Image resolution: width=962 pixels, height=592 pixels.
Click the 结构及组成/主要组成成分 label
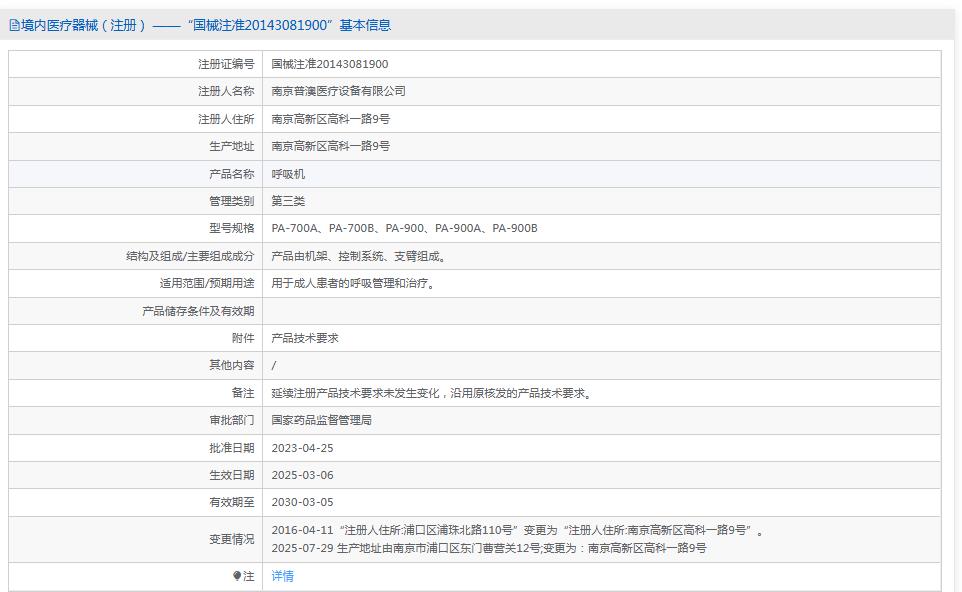point(190,256)
